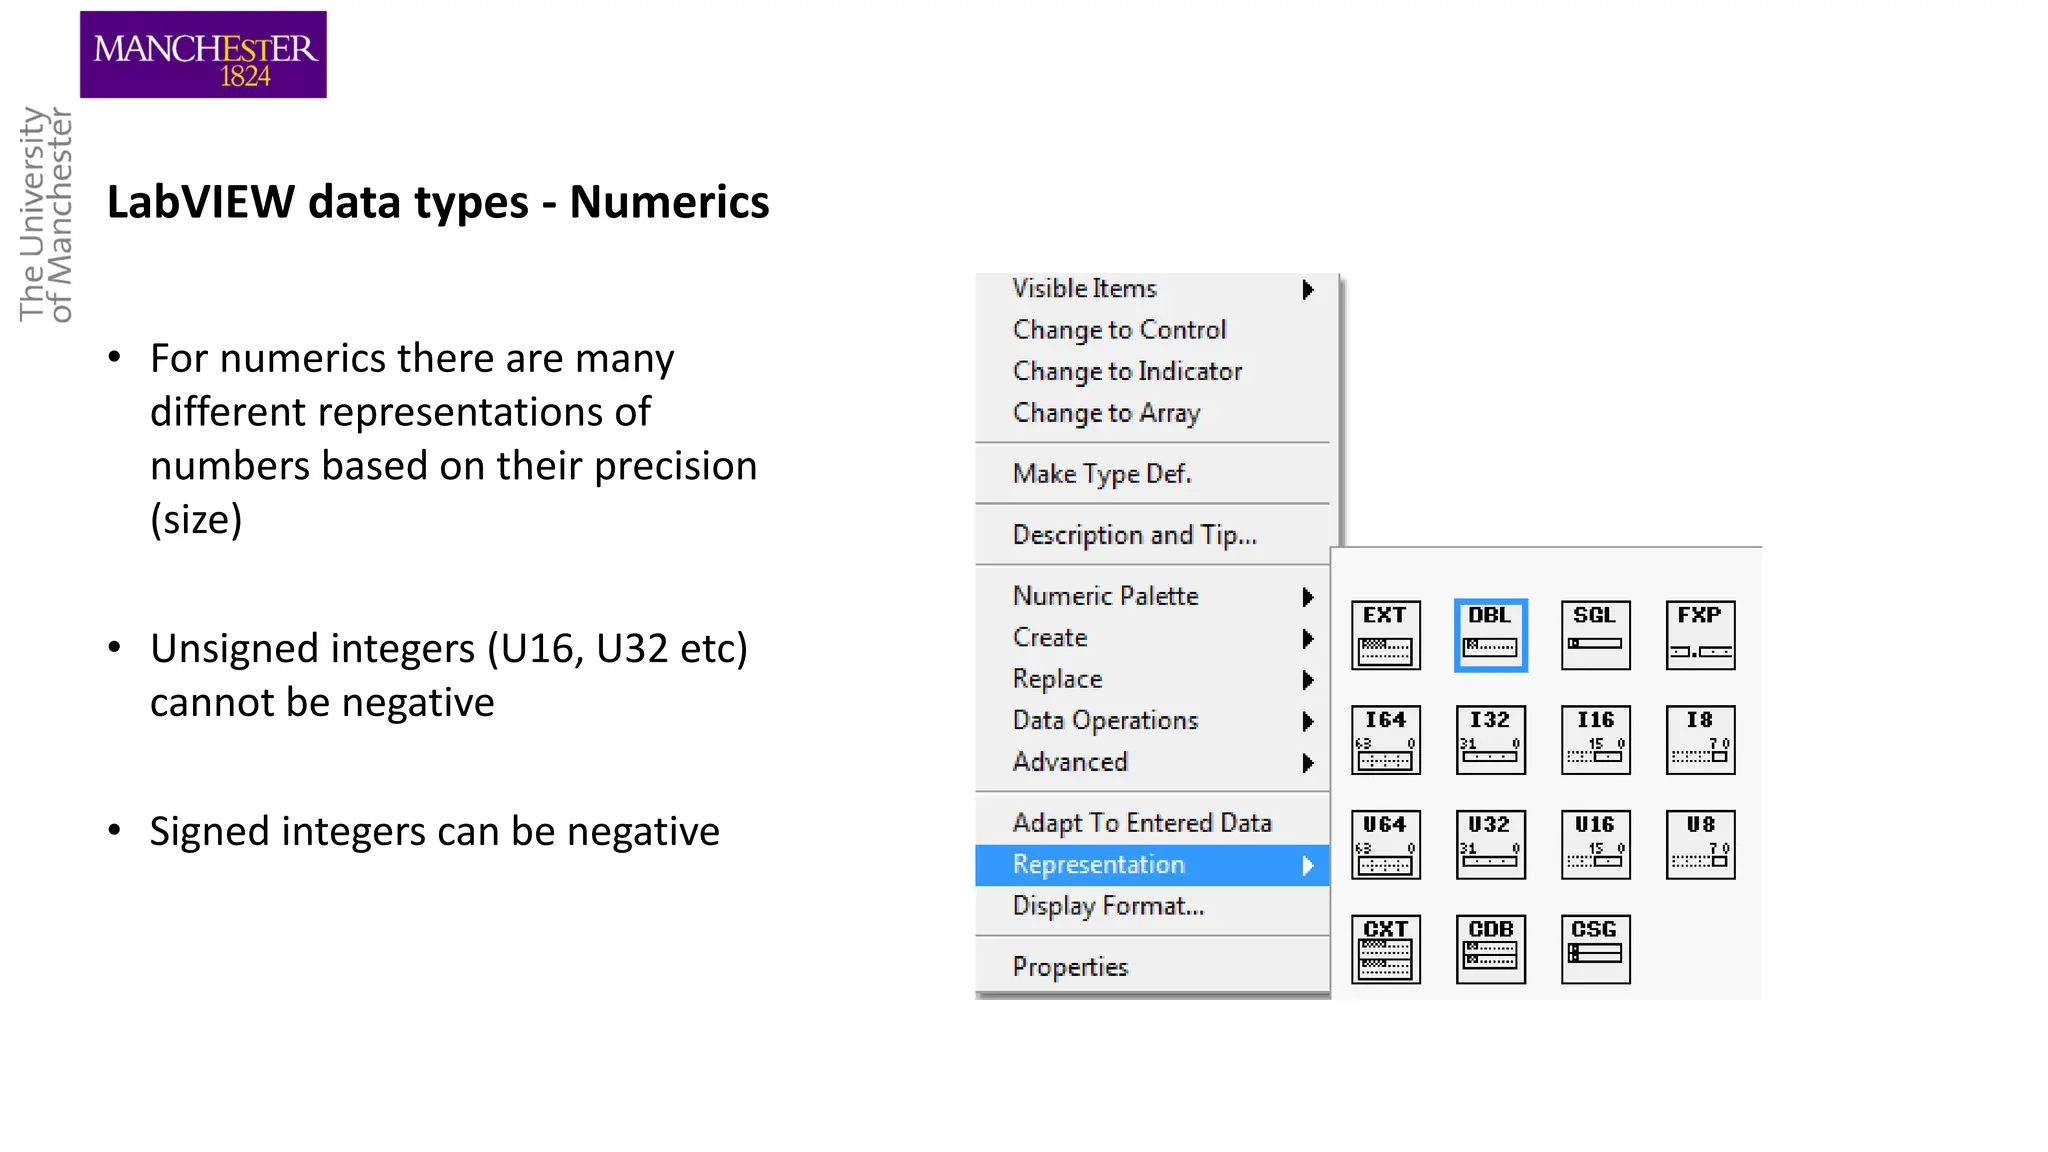Choose Change to Array
This screenshot has width=2048, height=1152.
[x=1153, y=413]
